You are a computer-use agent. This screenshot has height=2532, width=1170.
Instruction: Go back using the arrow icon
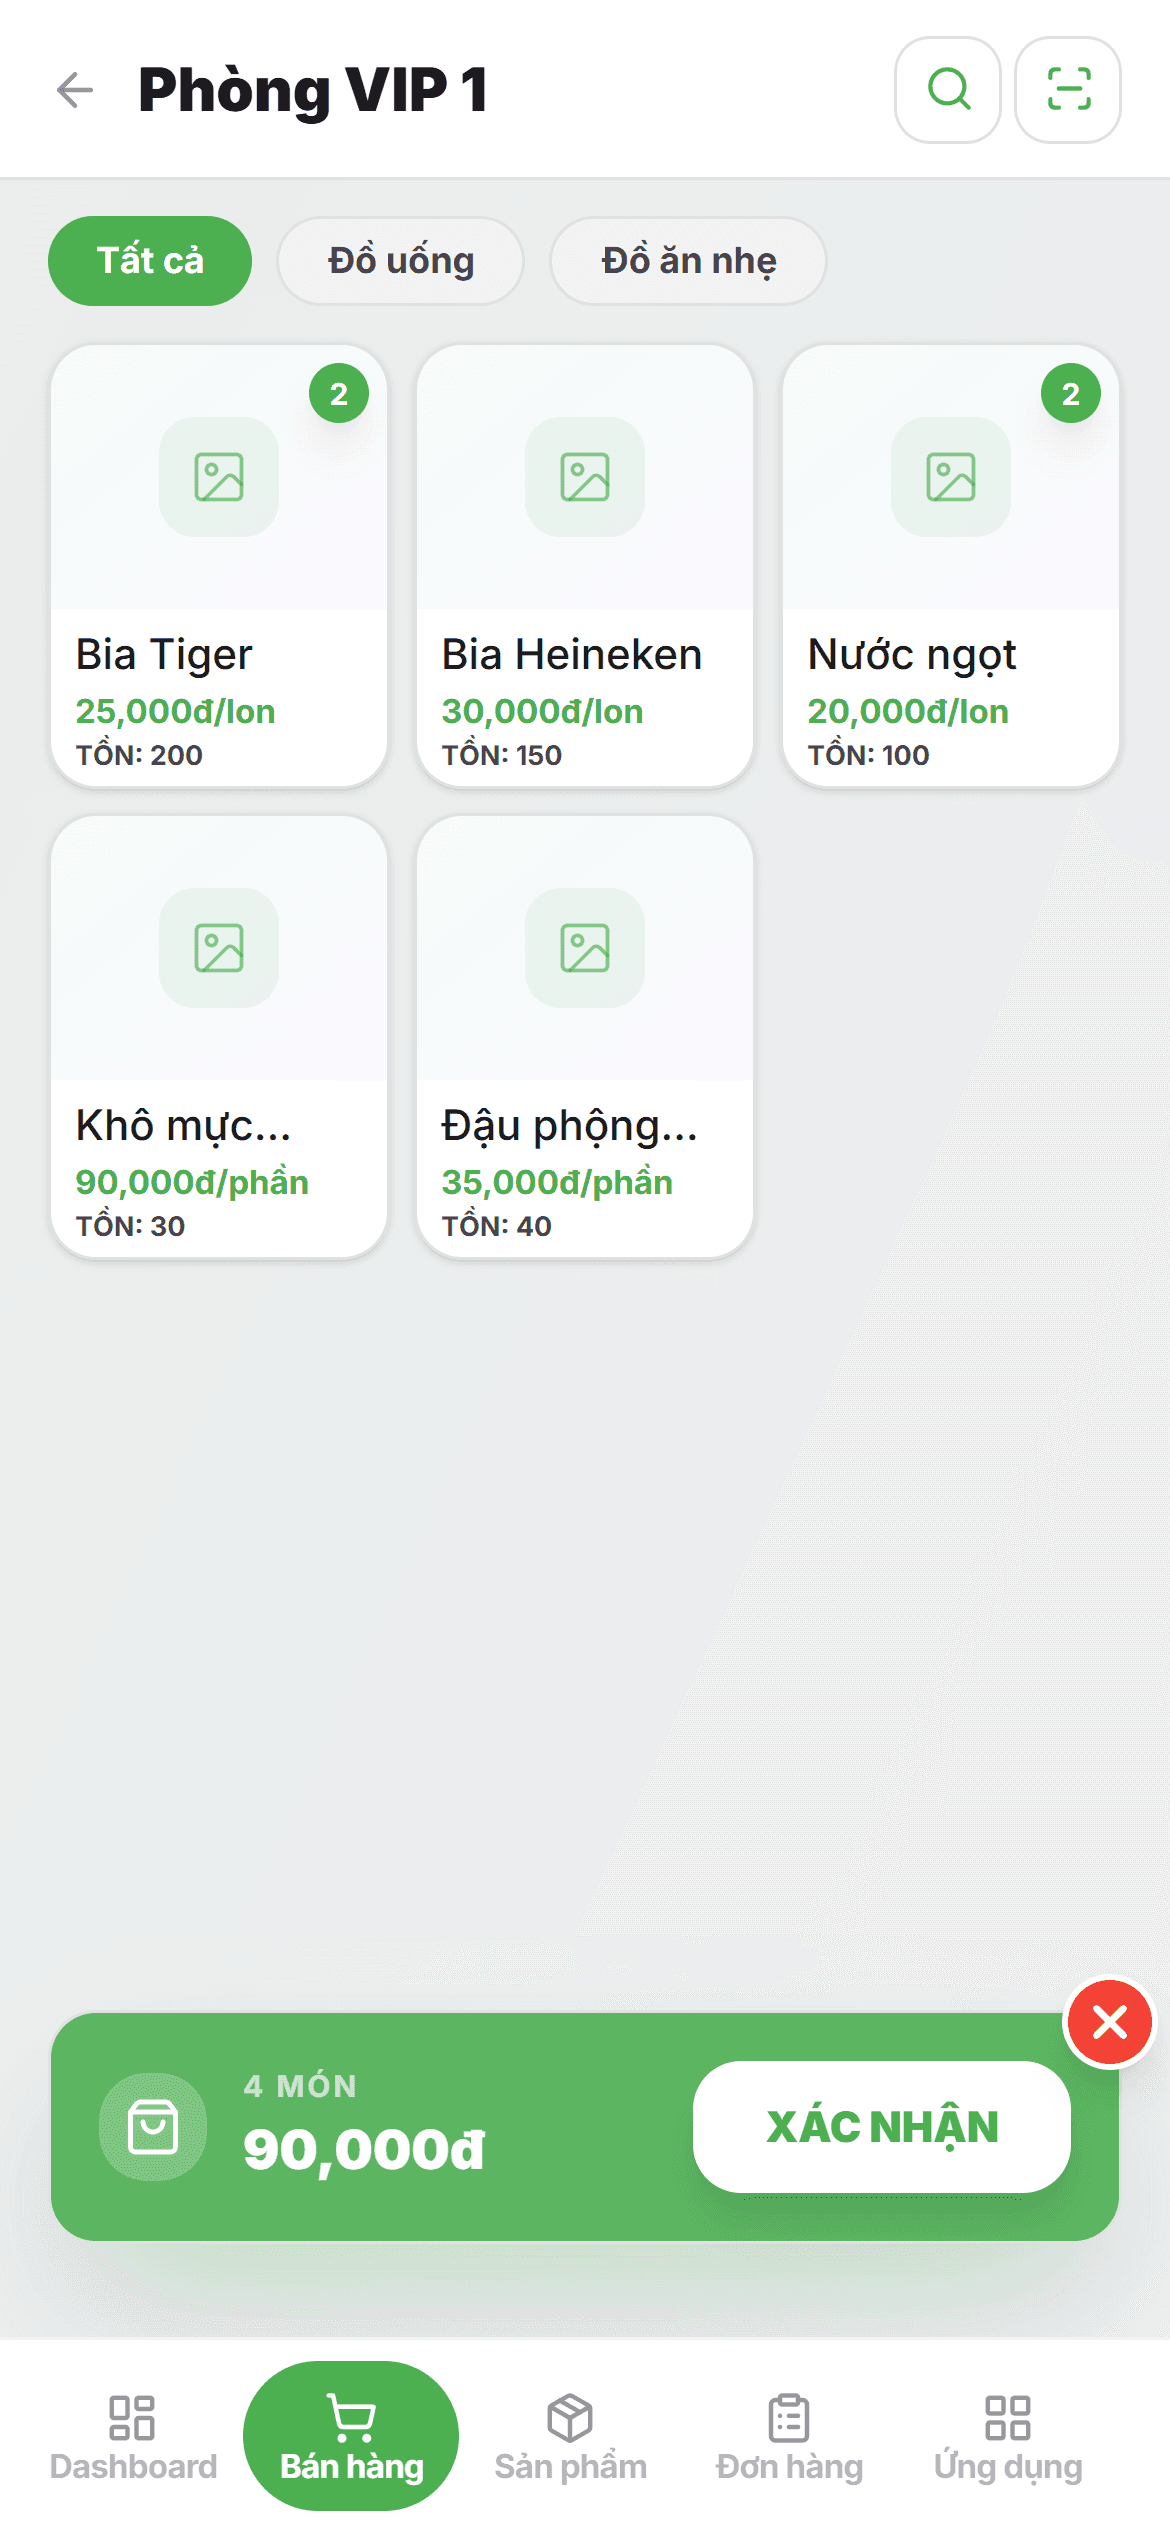75,90
